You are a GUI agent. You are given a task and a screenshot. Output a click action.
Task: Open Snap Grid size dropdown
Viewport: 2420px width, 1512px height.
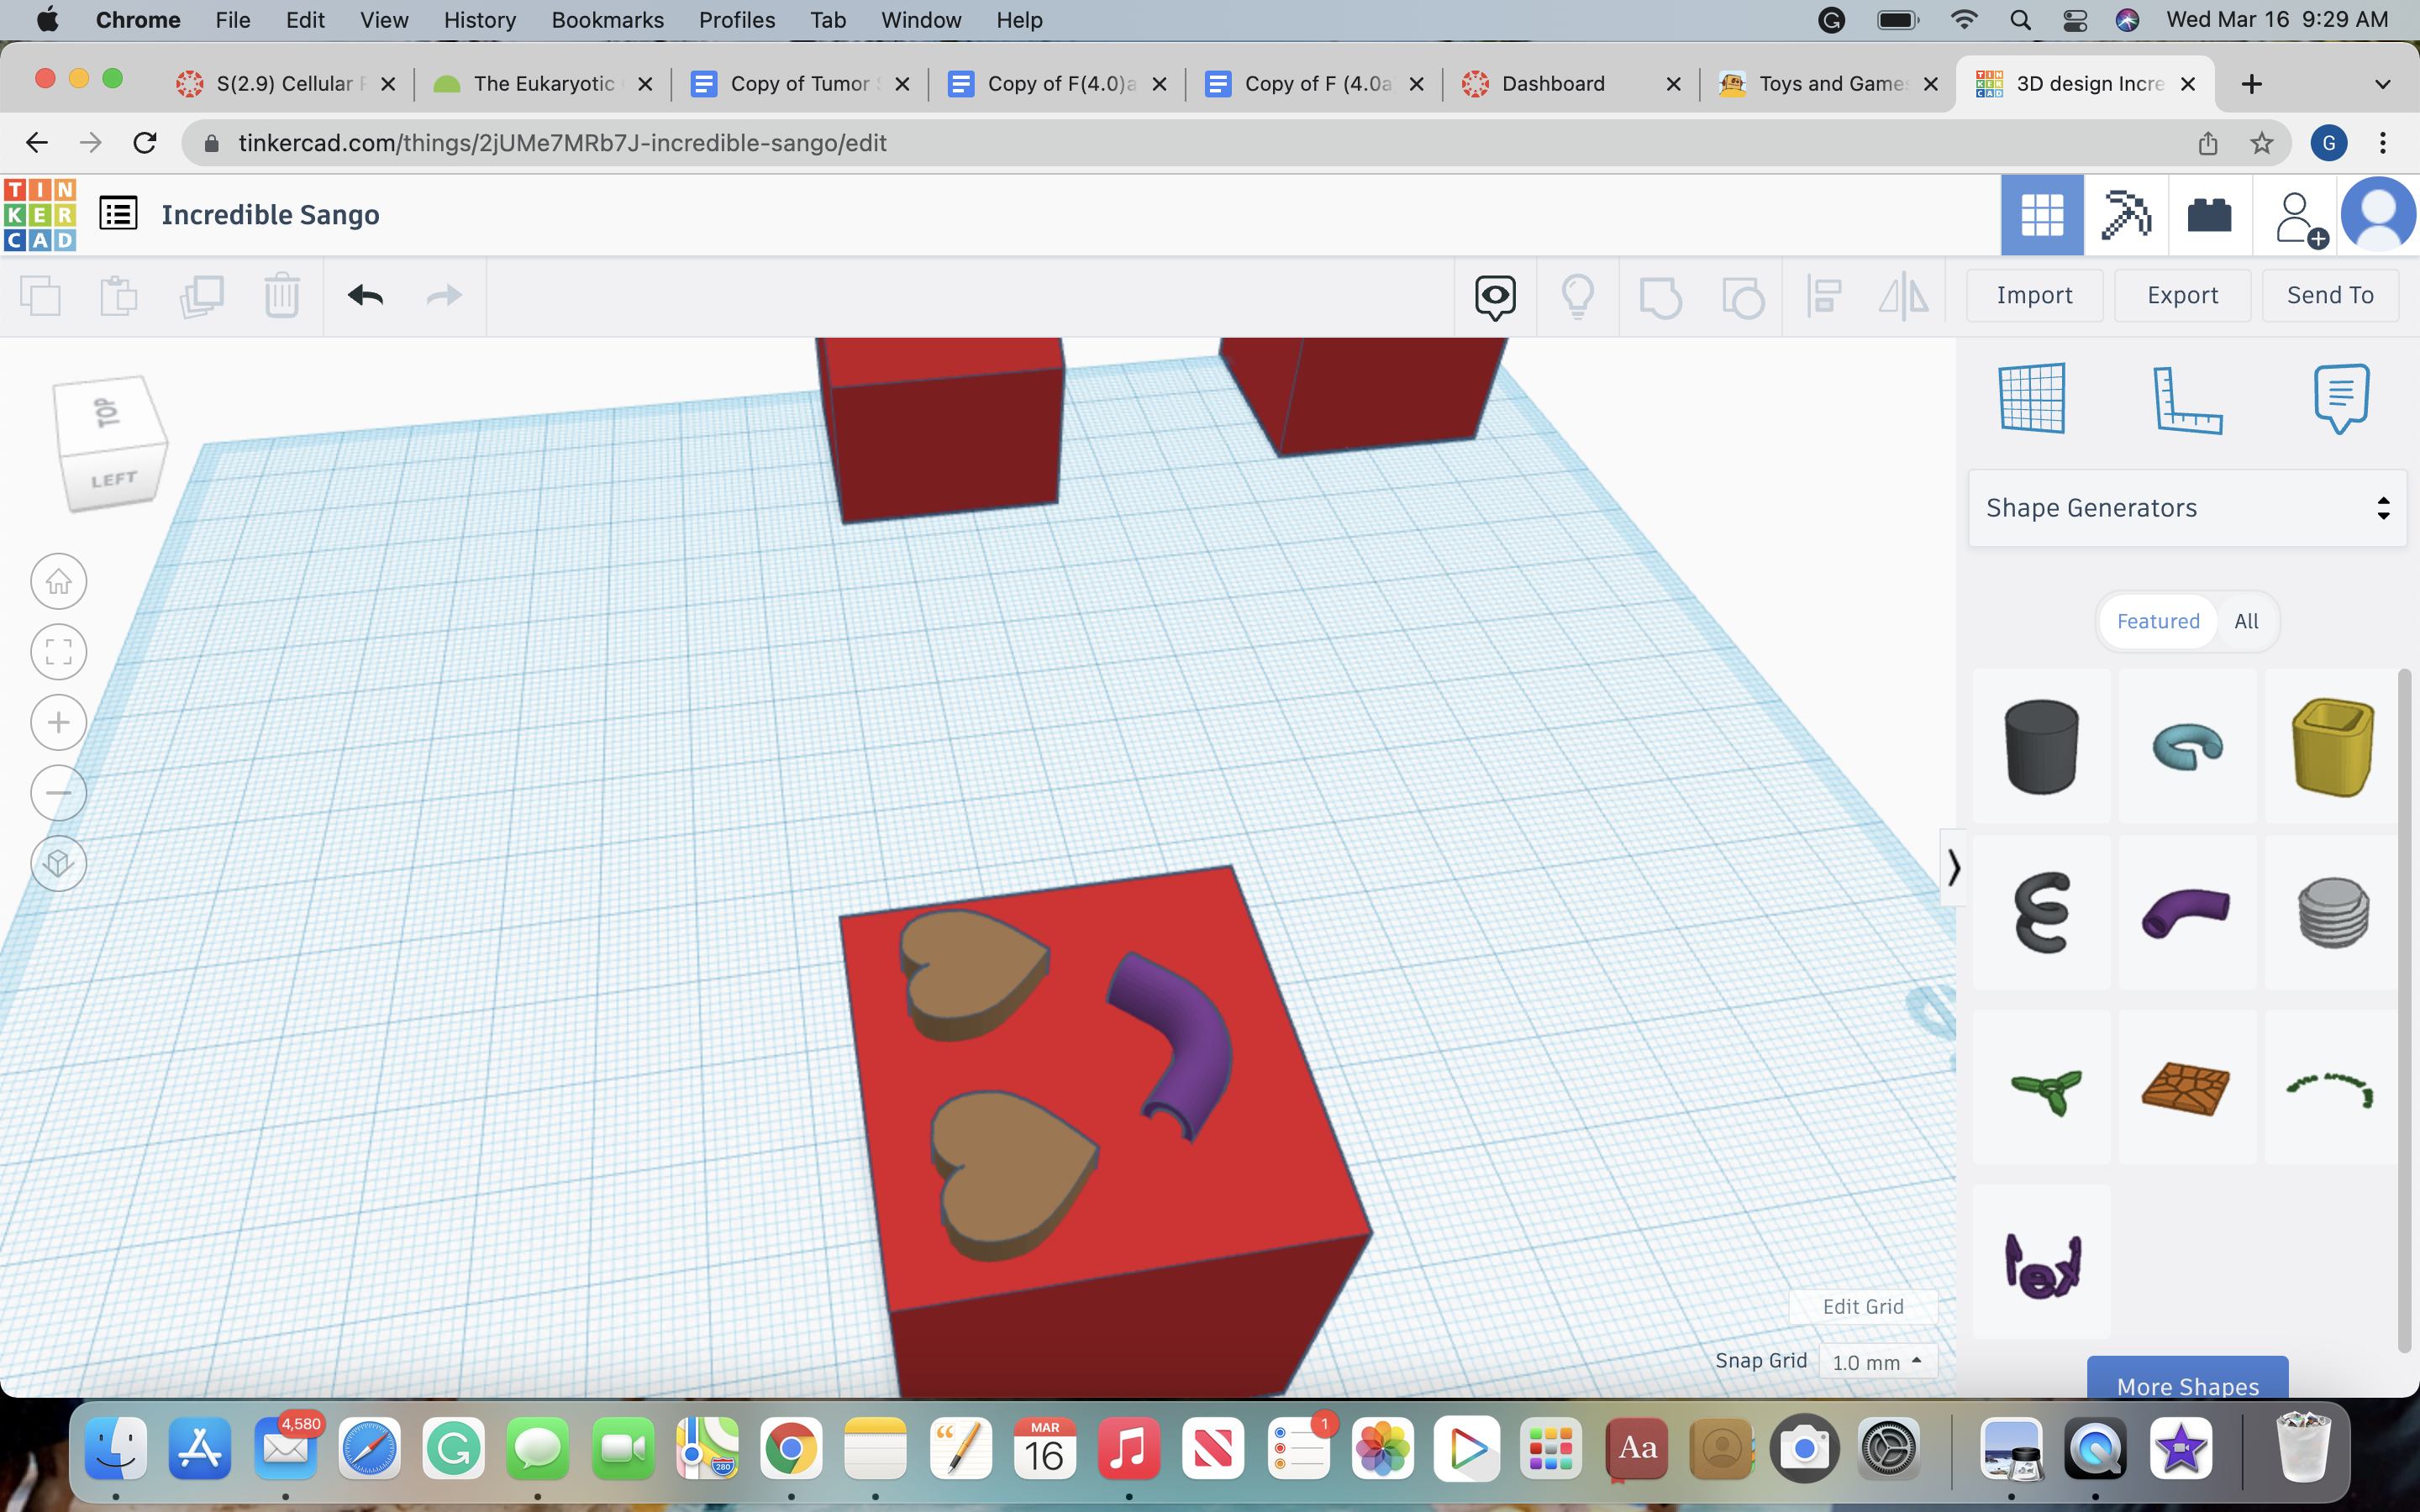click(1877, 1362)
